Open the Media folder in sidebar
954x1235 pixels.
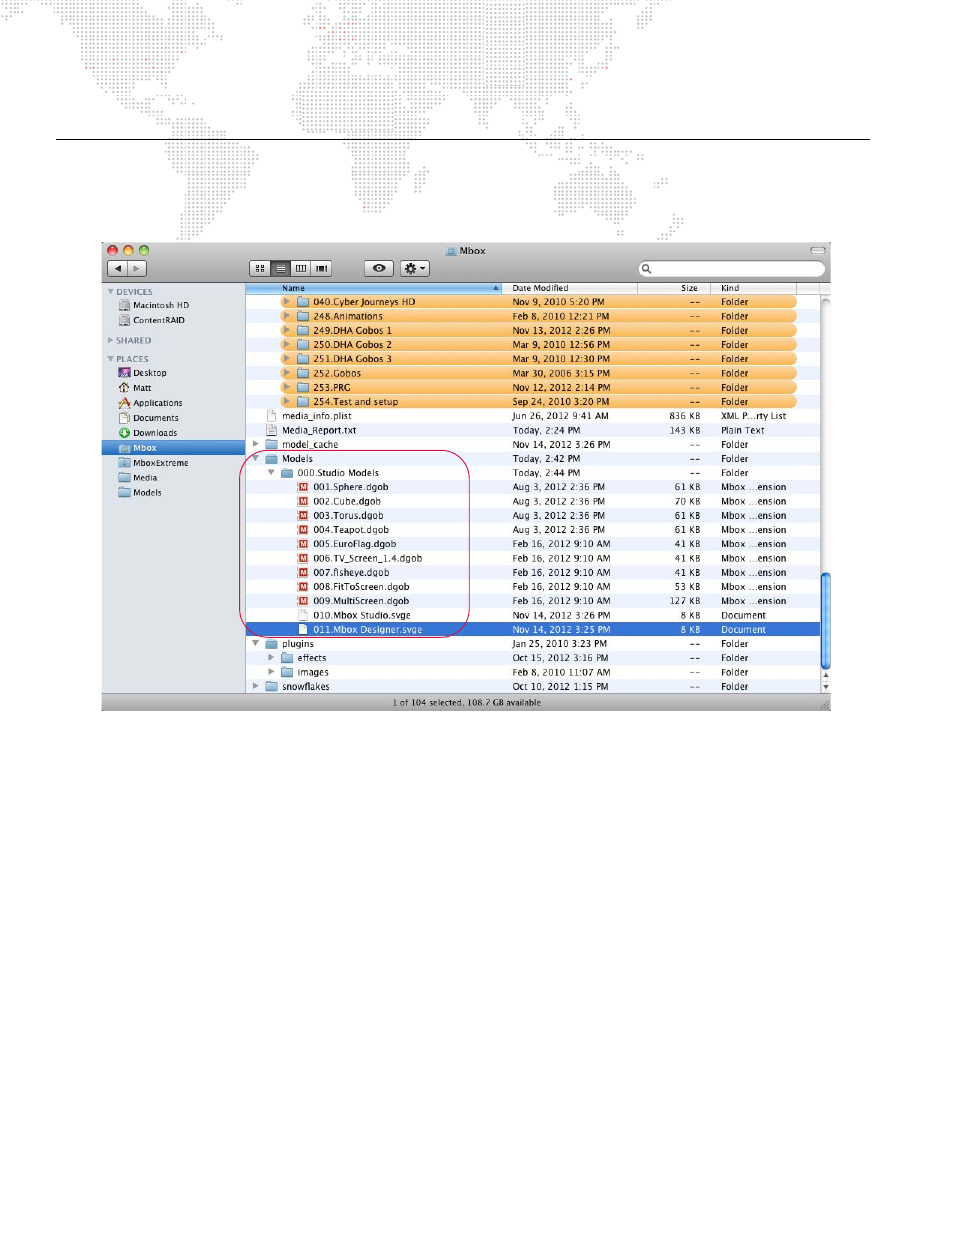tap(145, 478)
